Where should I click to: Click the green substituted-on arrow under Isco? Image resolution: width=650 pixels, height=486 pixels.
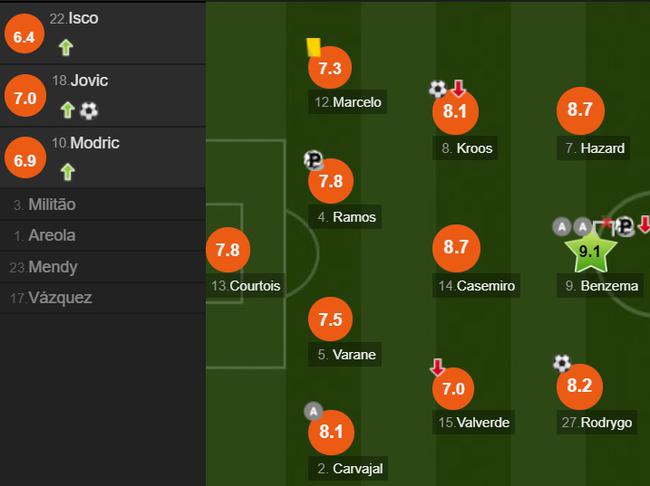coord(66,47)
